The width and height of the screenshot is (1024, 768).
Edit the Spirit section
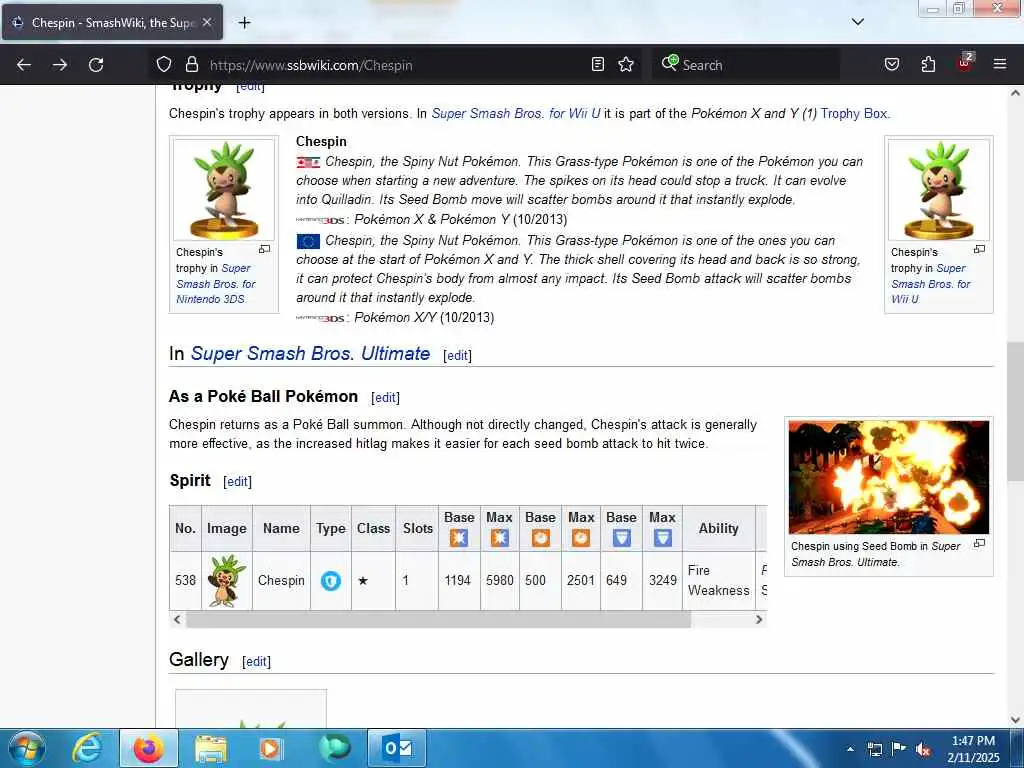[x=237, y=481]
